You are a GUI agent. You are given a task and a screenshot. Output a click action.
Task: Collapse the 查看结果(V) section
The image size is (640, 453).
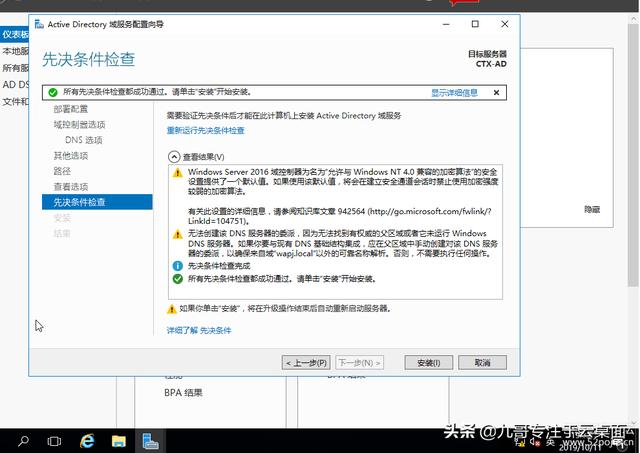tap(174, 157)
